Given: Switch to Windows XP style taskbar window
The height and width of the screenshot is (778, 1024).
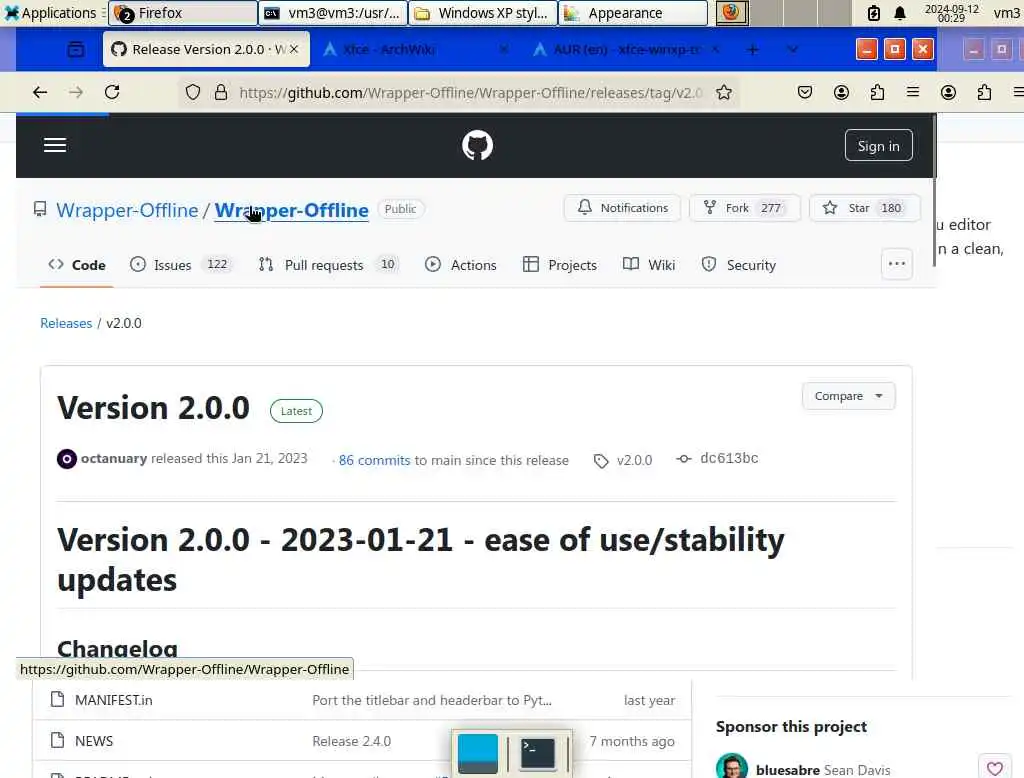Looking at the screenshot, I should 483,12.
